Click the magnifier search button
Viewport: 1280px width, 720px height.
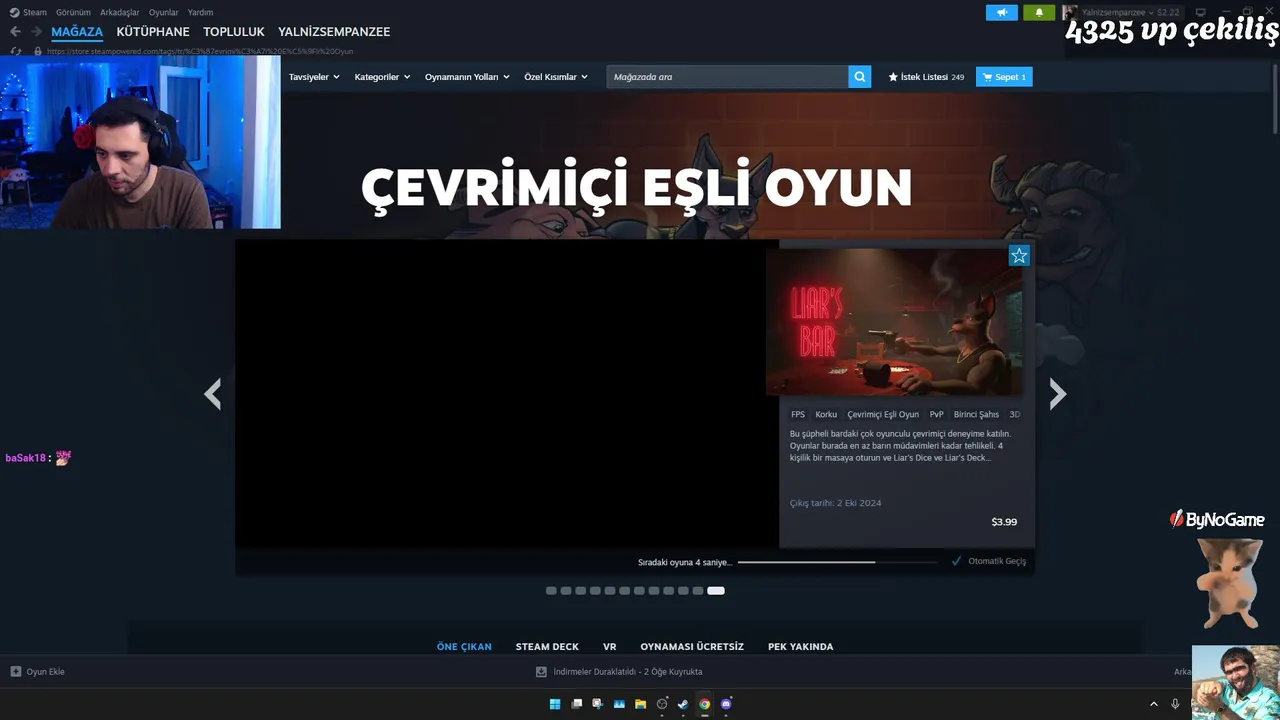(x=860, y=77)
